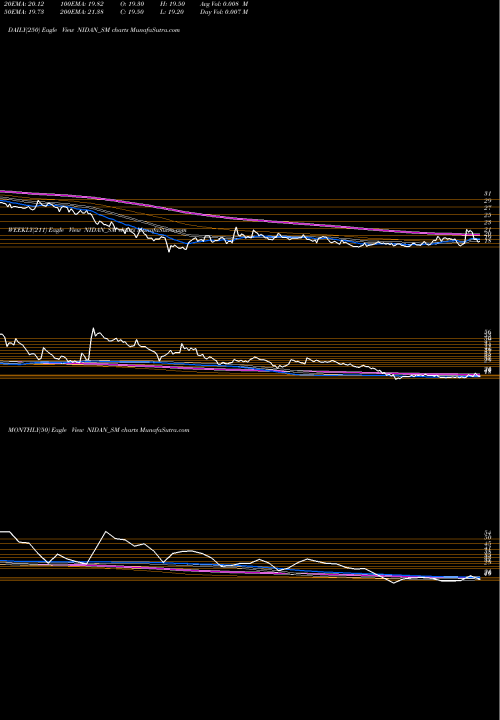Click the 100EMA: 19.82 value

point(82,4)
